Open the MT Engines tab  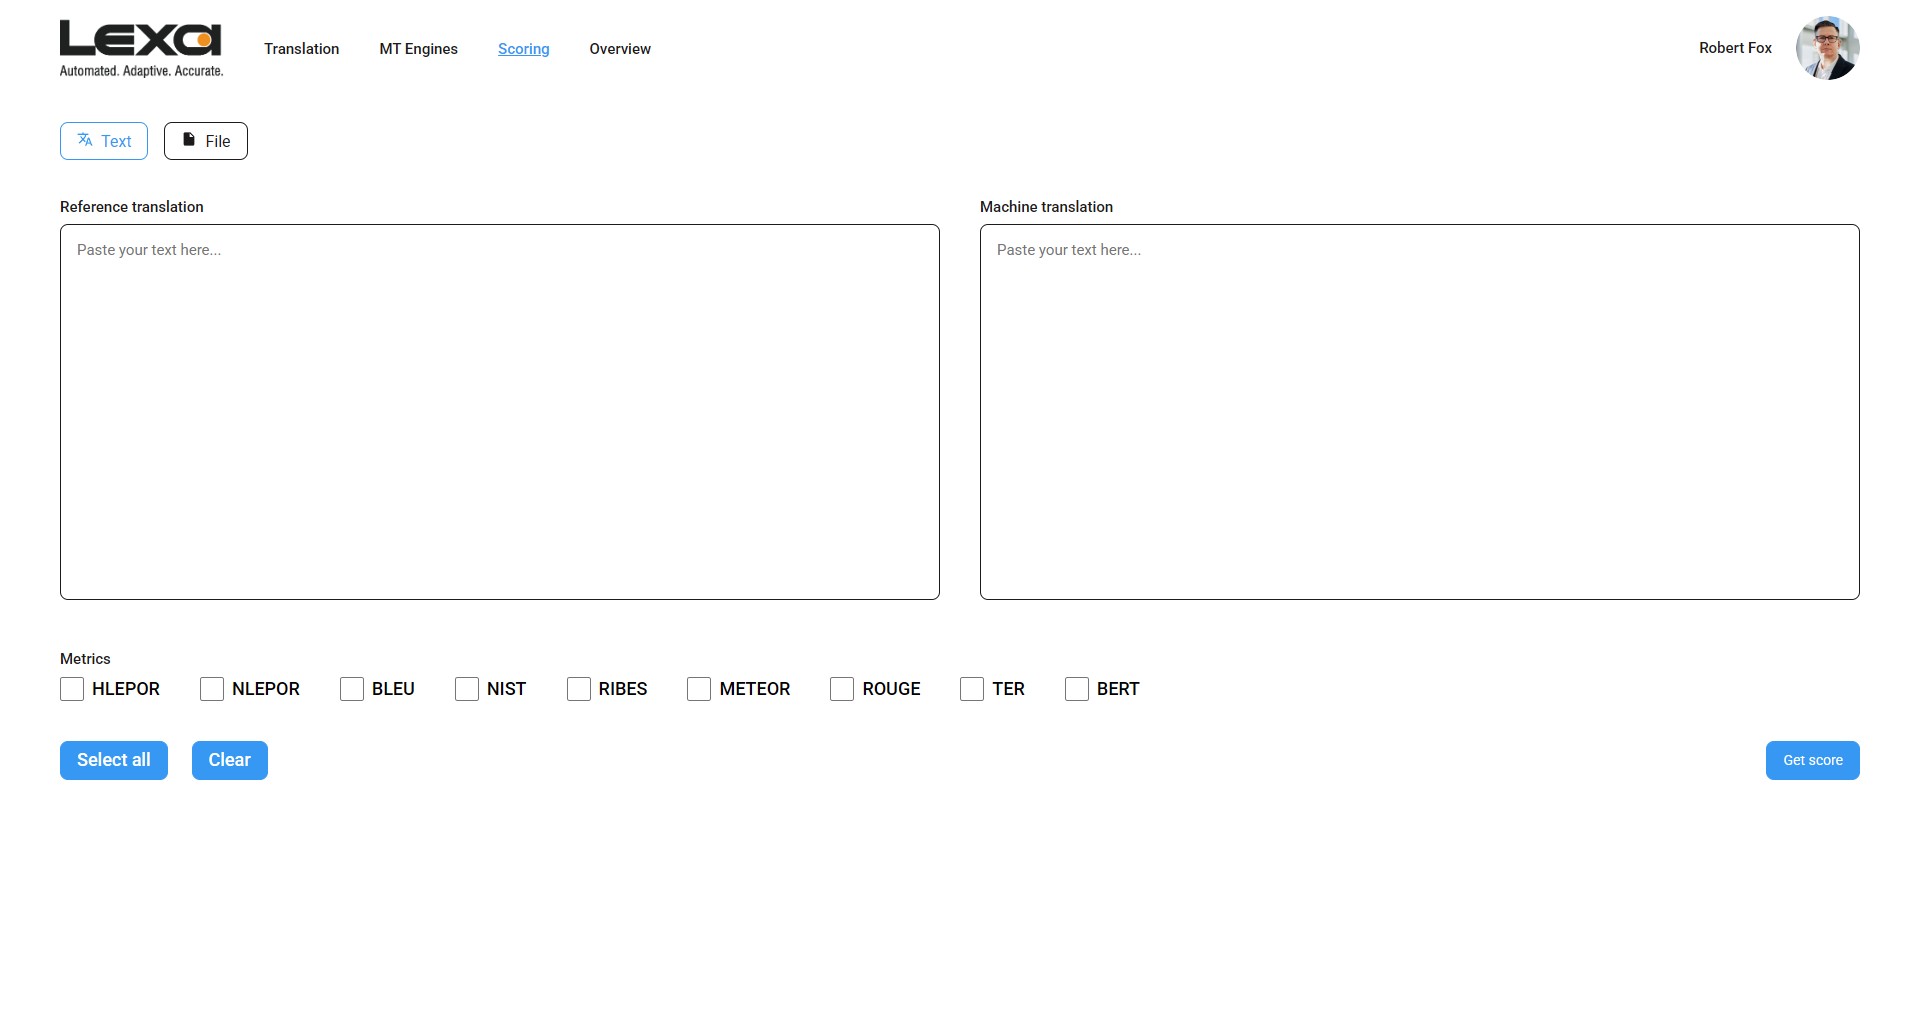pyautogui.click(x=418, y=49)
